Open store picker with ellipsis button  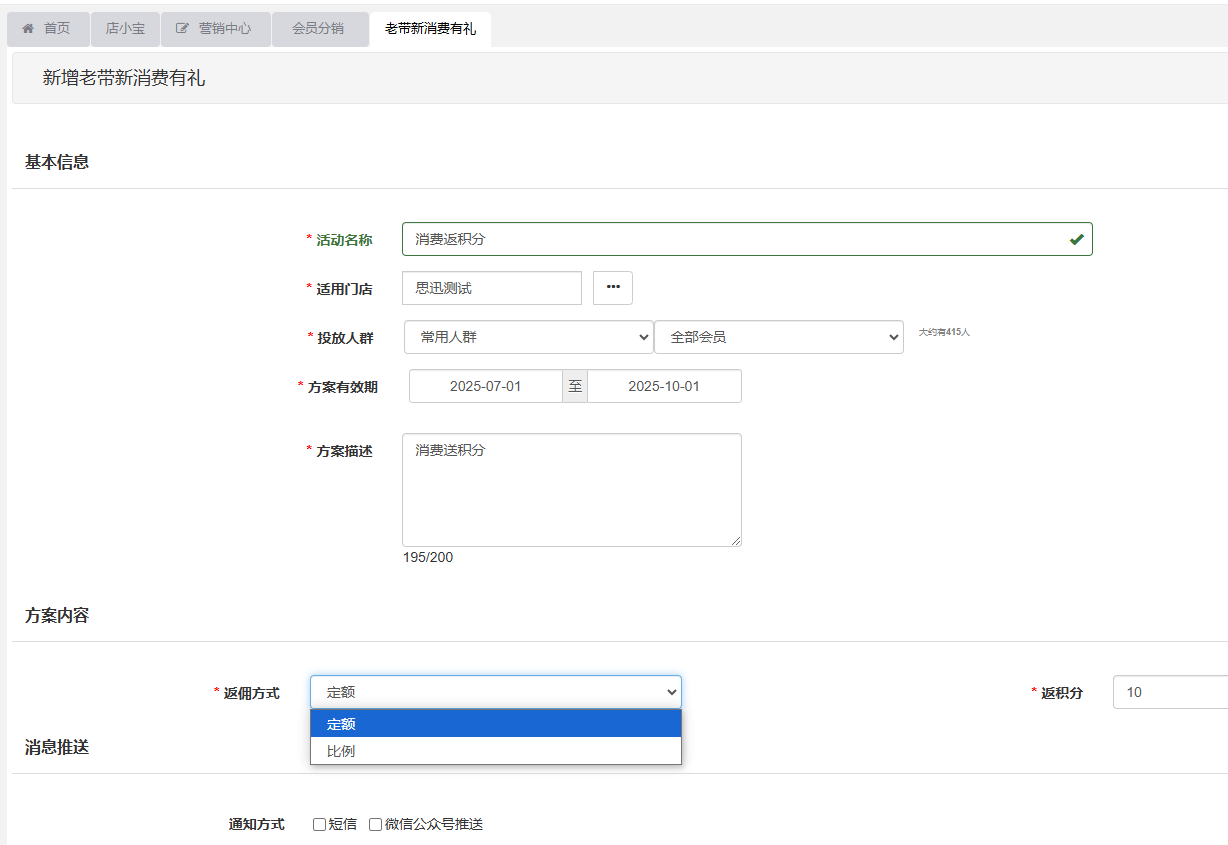pos(613,288)
